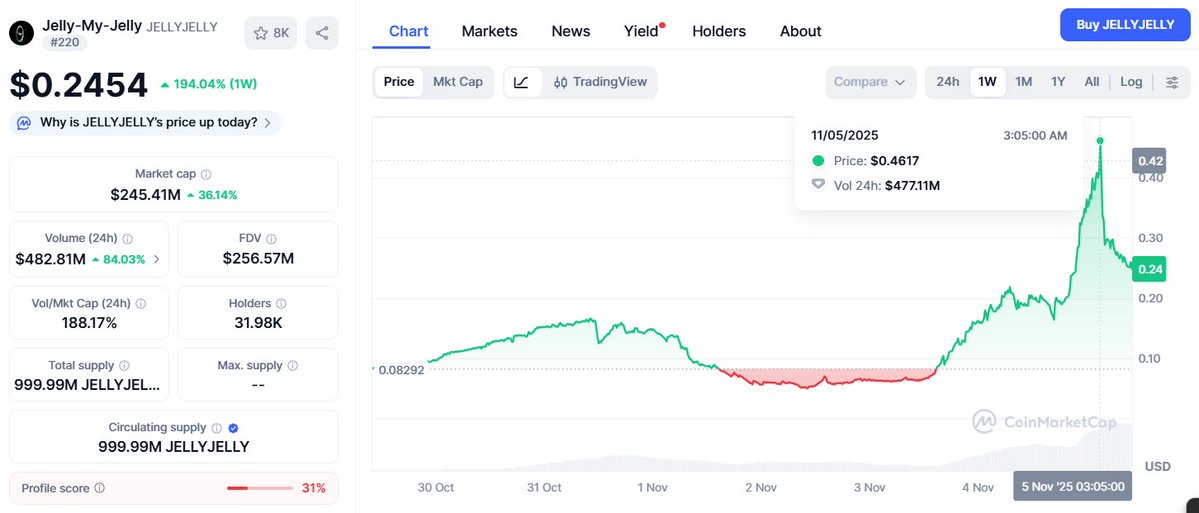This screenshot has width=1199, height=513.
Task: Click the Buy JELLYJELLY button
Action: click(x=1125, y=25)
